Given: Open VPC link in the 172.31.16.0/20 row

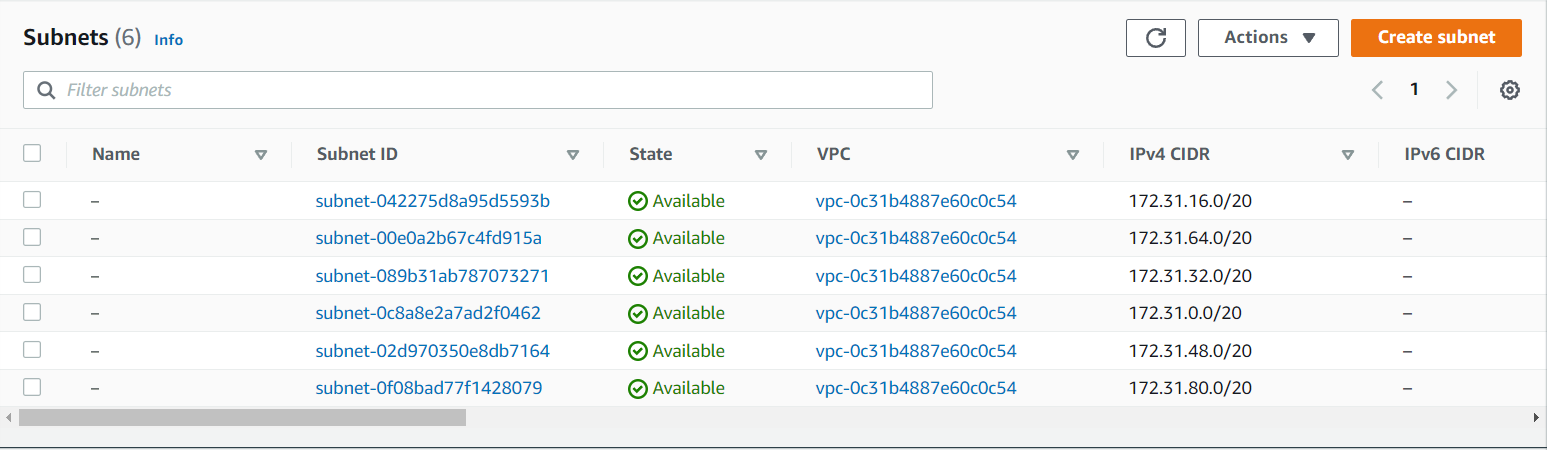Looking at the screenshot, I should tap(916, 201).
